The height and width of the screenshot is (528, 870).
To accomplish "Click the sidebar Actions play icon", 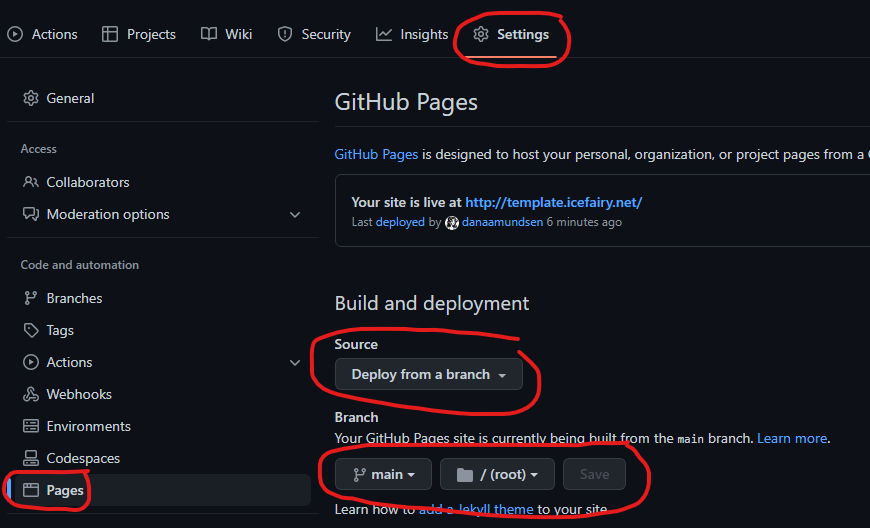I will click(x=31, y=362).
